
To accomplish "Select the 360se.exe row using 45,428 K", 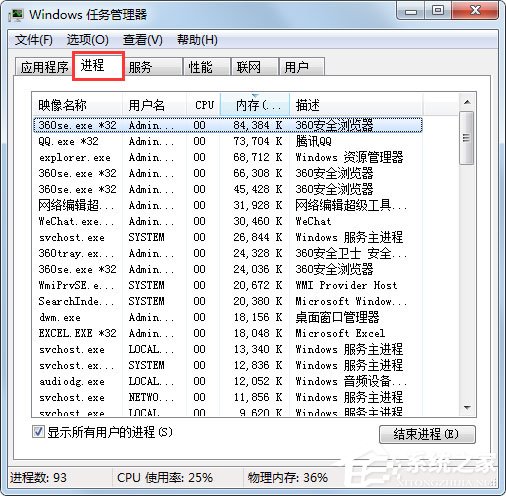I will (x=228, y=189).
